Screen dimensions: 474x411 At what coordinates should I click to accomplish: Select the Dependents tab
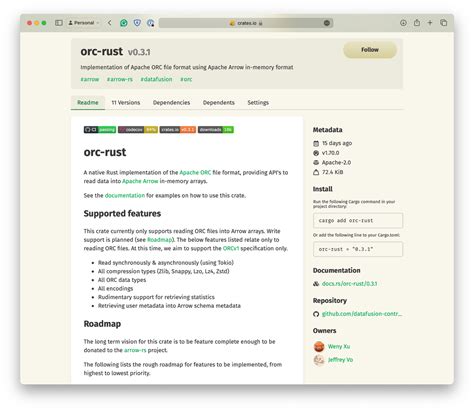(x=219, y=103)
